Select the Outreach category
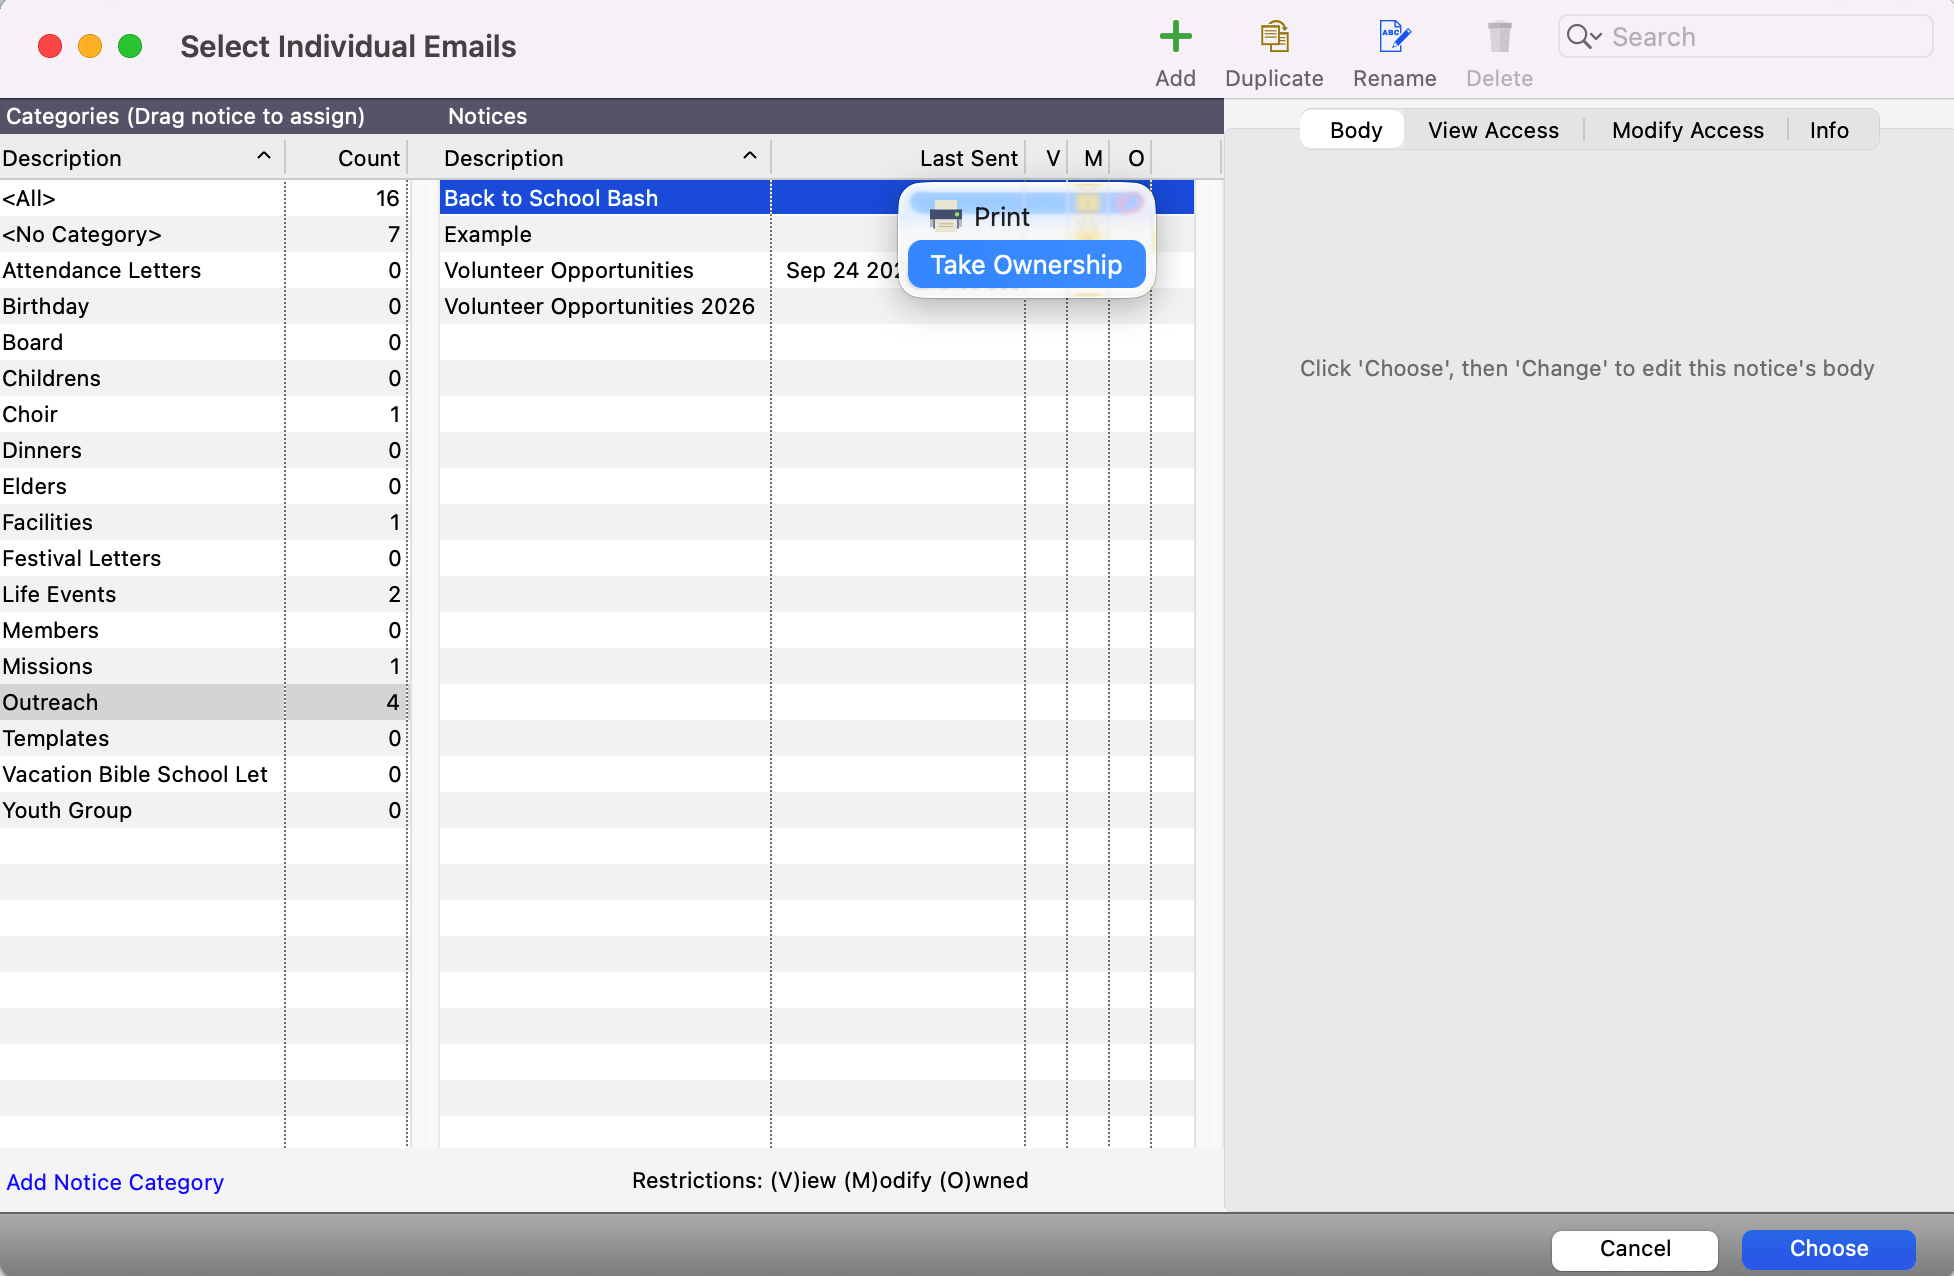This screenshot has width=1954, height=1276. (x=203, y=702)
